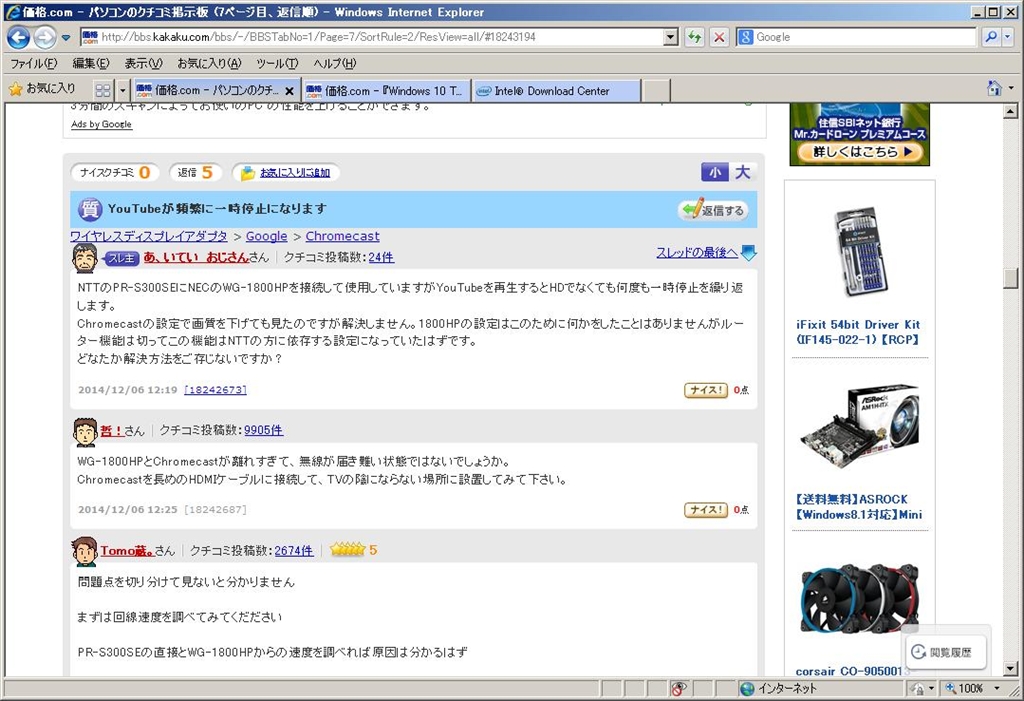
Task: Click ナイス! button on the 12:19 post
Action: pyautogui.click(x=705, y=390)
